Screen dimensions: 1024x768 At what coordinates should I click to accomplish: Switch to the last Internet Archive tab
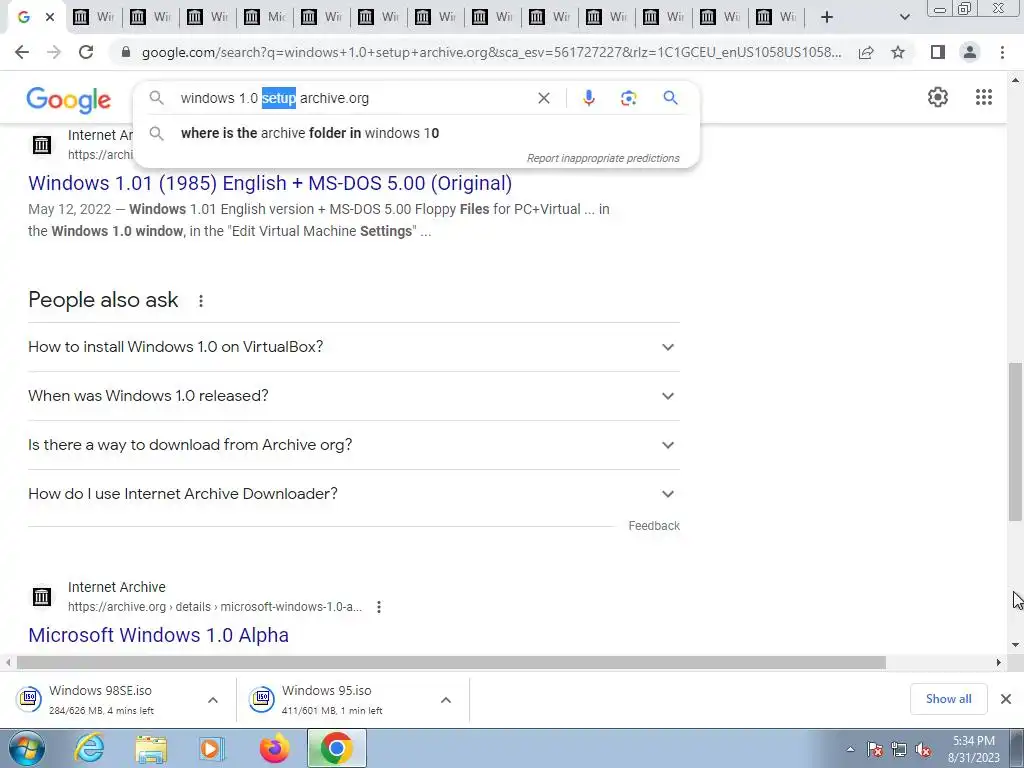(x=776, y=17)
